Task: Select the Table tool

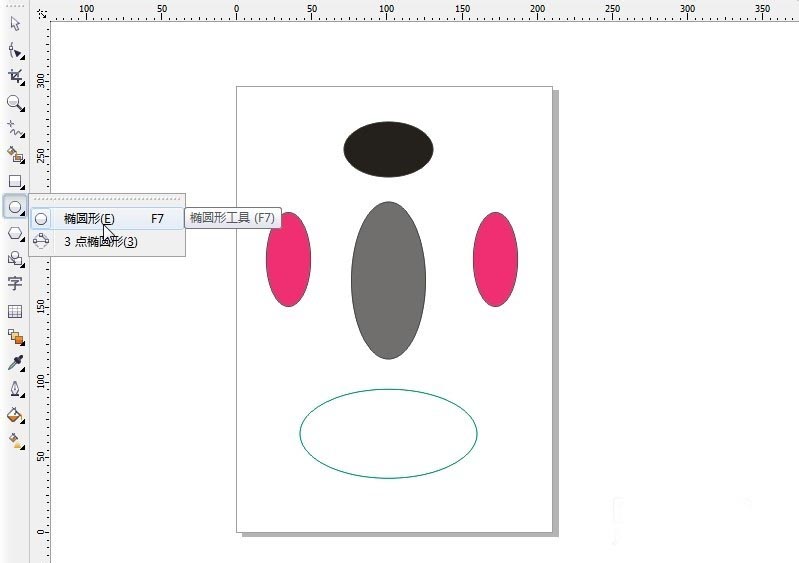Action: [x=15, y=311]
